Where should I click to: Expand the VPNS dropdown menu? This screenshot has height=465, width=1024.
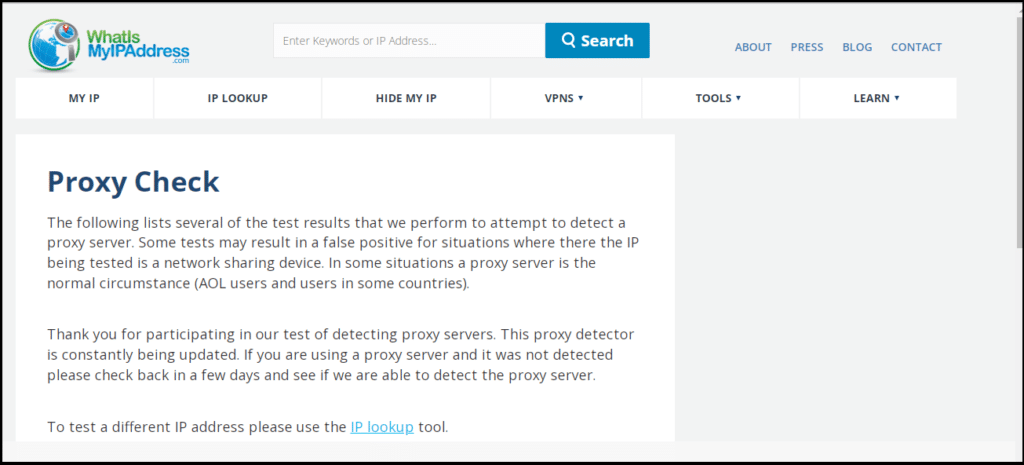click(566, 98)
